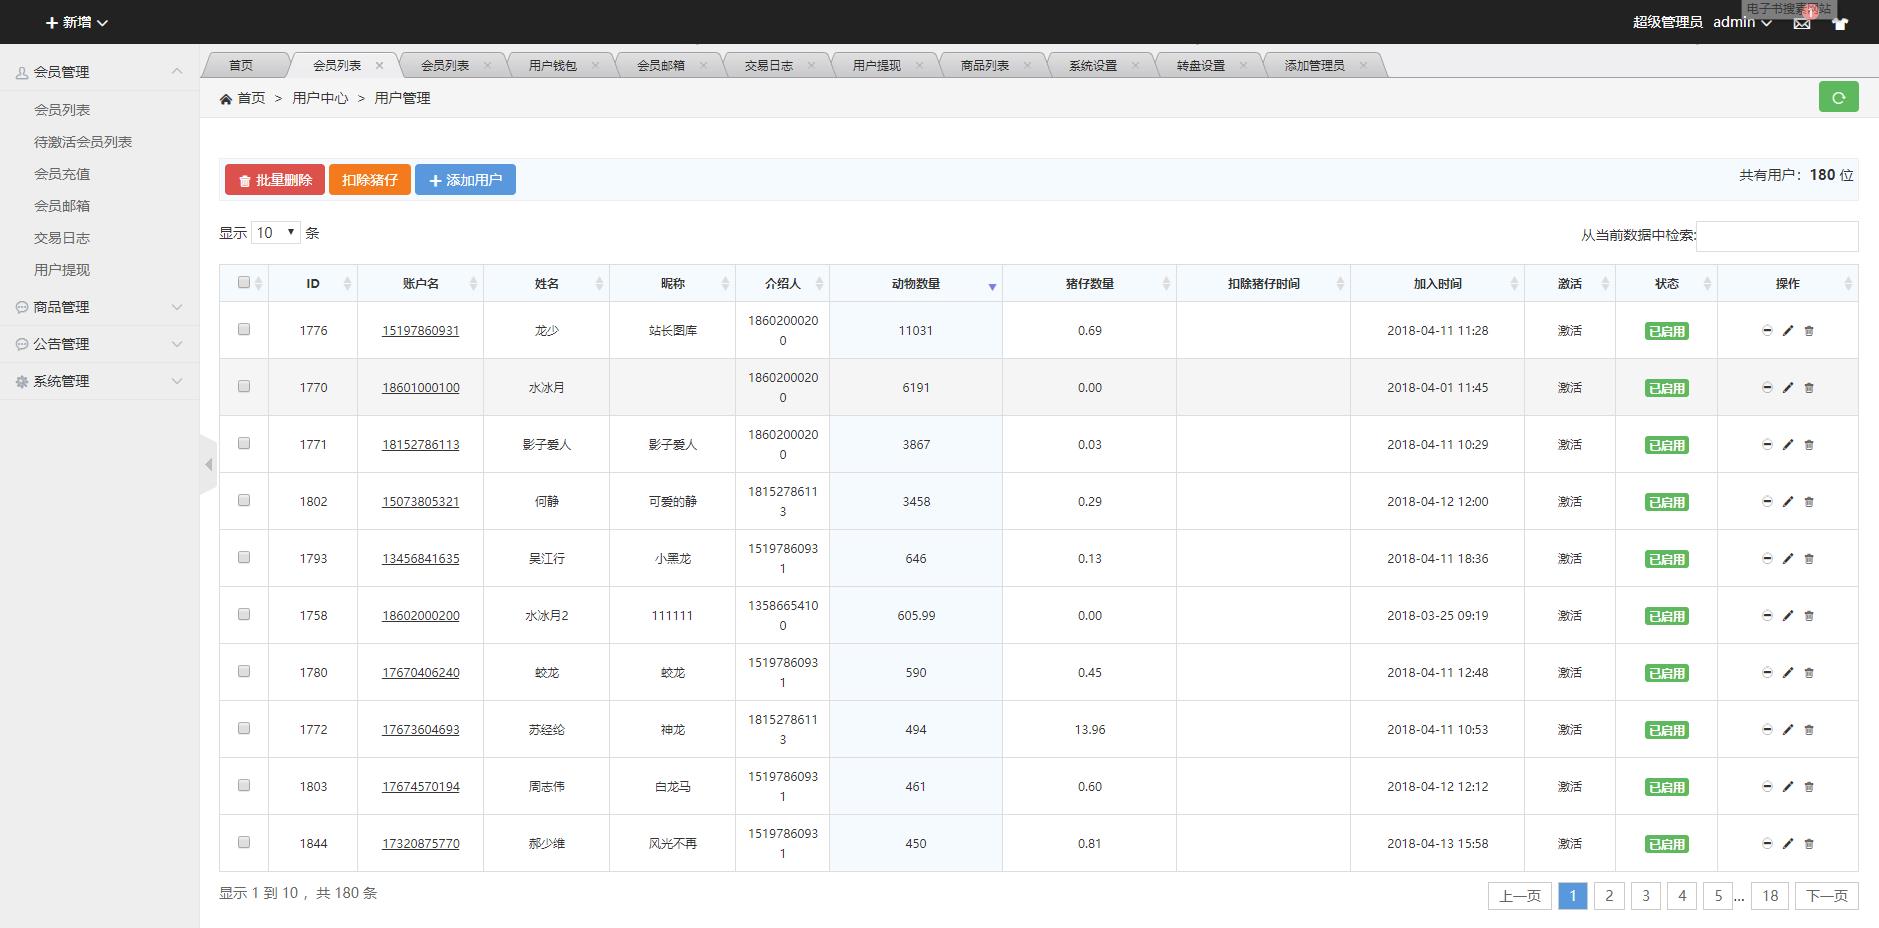This screenshot has height=928, width=1879.
Task: Click the blue 添加用户 button
Action: [465, 180]
